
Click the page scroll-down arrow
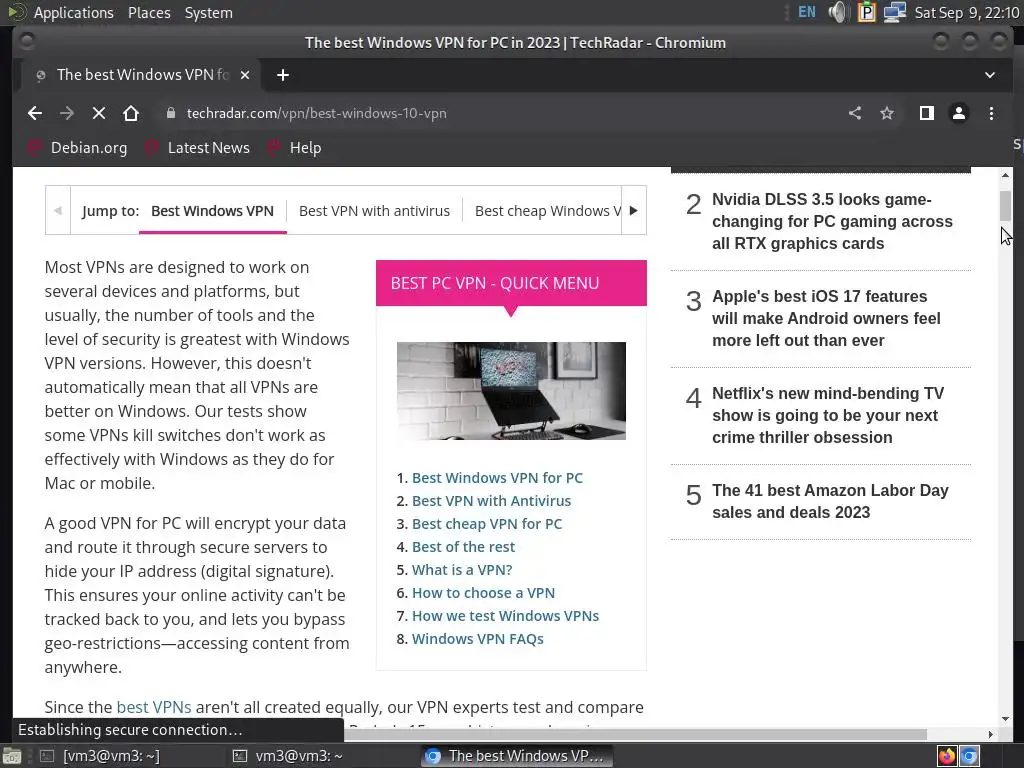pyautogui.click(x=1005, y=719)
